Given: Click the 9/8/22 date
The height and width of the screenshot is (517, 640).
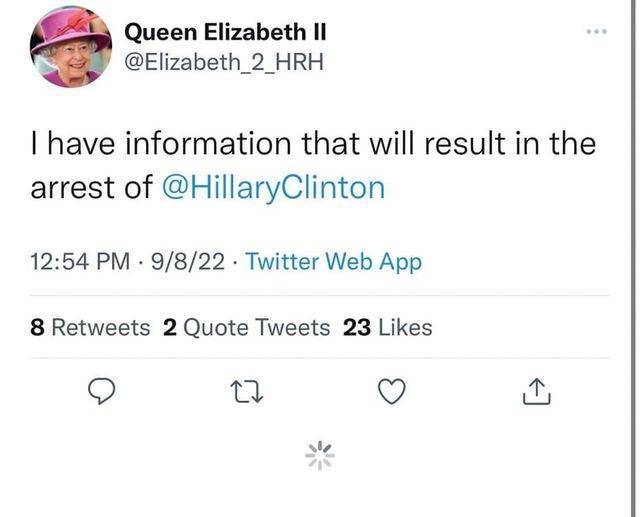Looking at the screenshot, I should click(188, 262).
